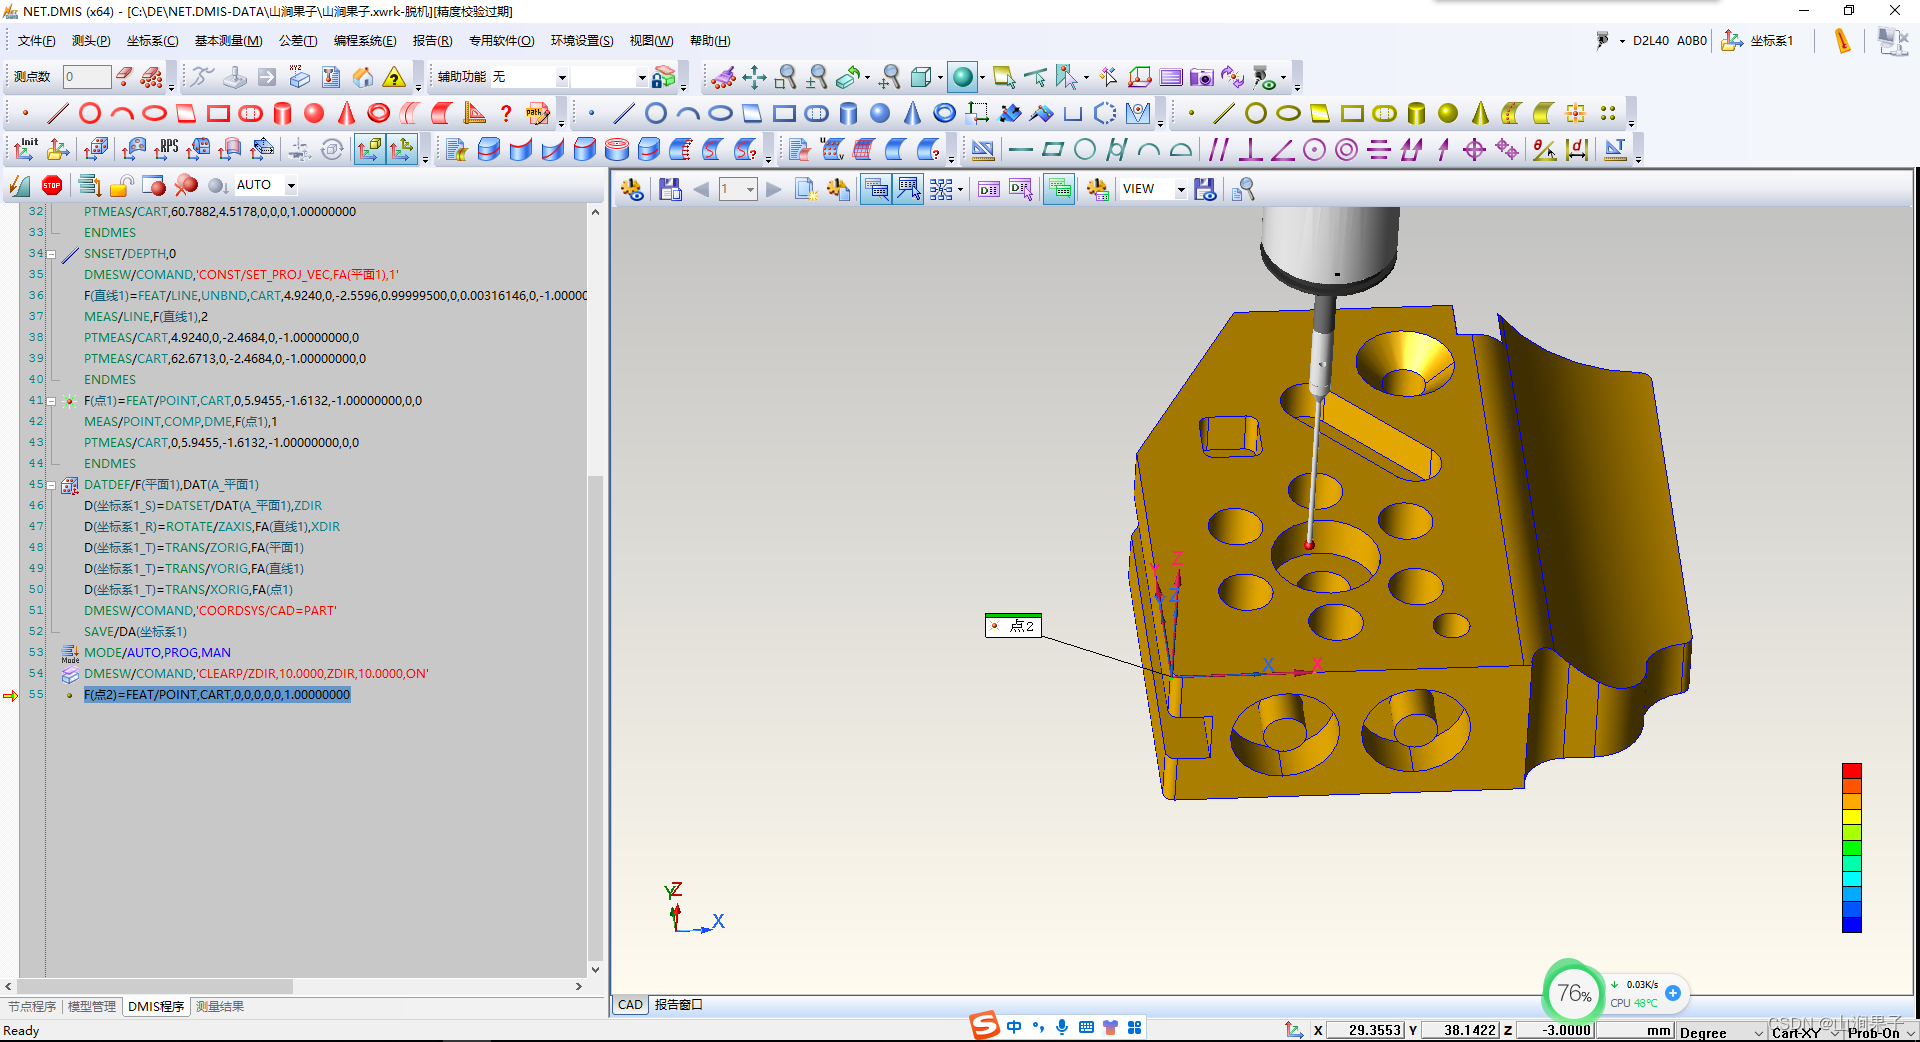This screenshot has height=1042, width=1920.
Task: Click the joystick control icon
Action: (235, 77)
